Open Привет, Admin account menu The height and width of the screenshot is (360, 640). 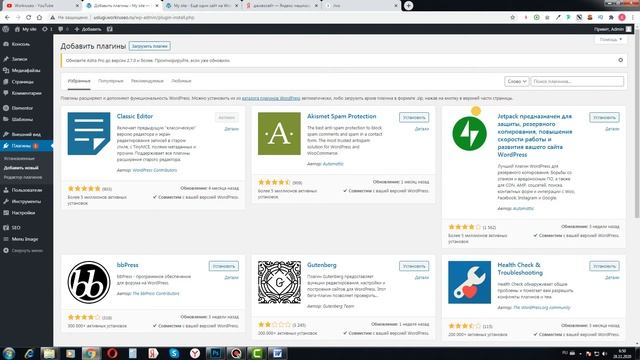click(x=613, y=29)
